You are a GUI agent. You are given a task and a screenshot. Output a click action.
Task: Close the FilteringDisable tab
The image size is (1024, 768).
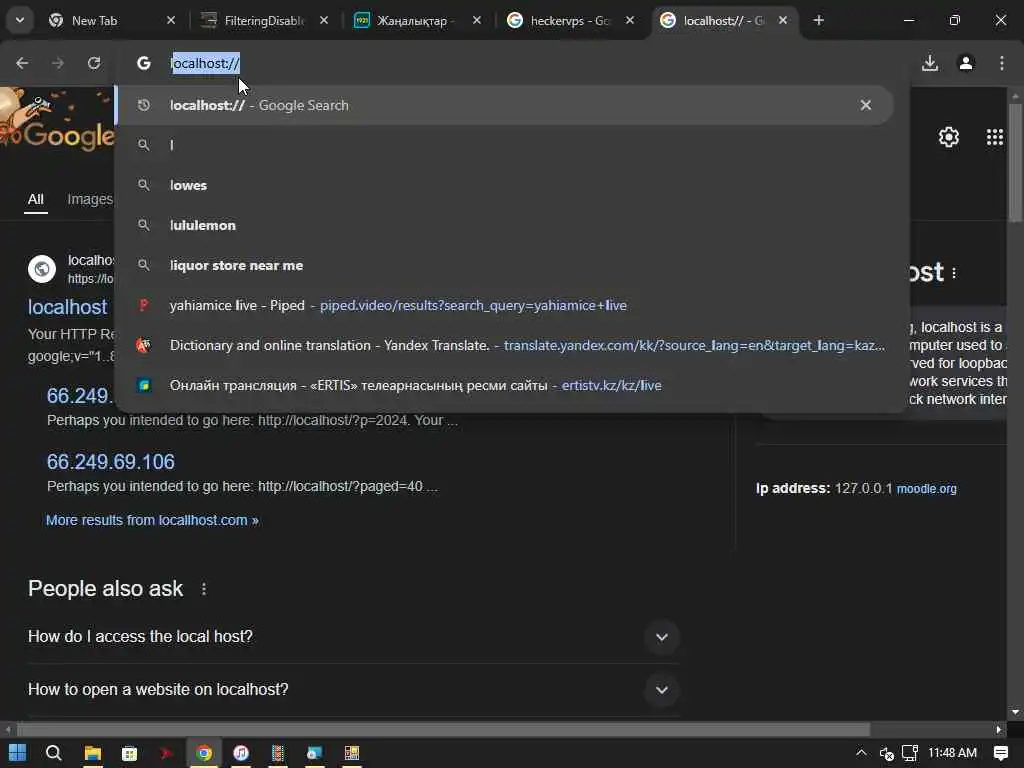coord(324,21)
